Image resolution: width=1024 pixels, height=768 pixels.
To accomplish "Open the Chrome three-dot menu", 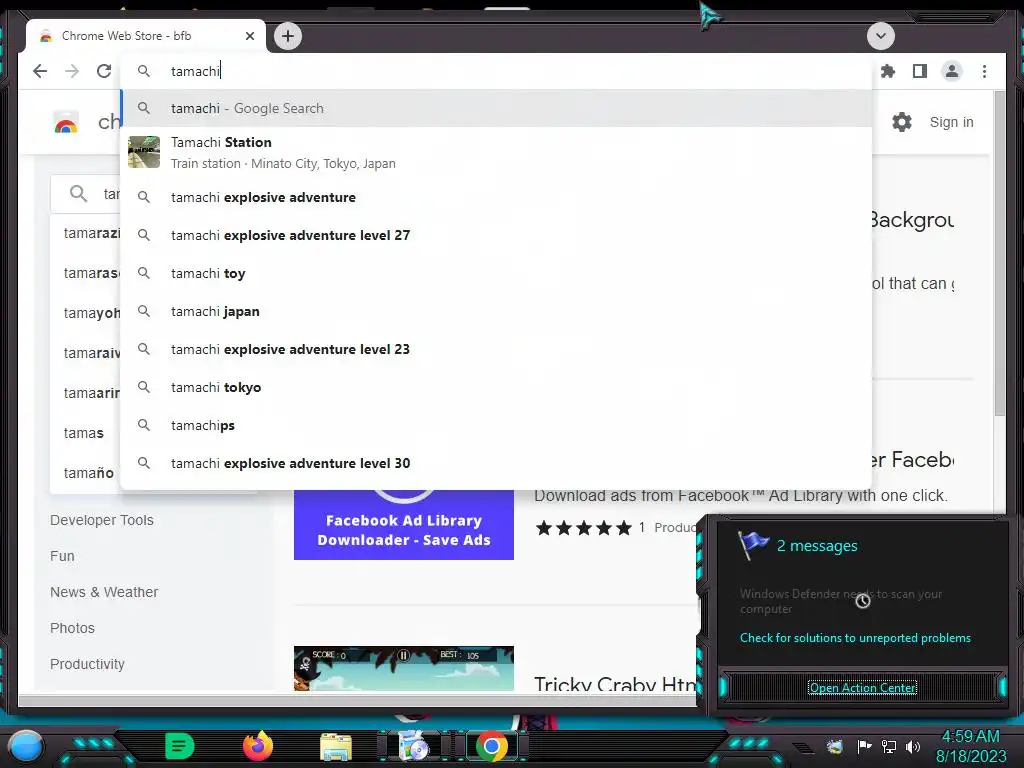I will [984, 71].
